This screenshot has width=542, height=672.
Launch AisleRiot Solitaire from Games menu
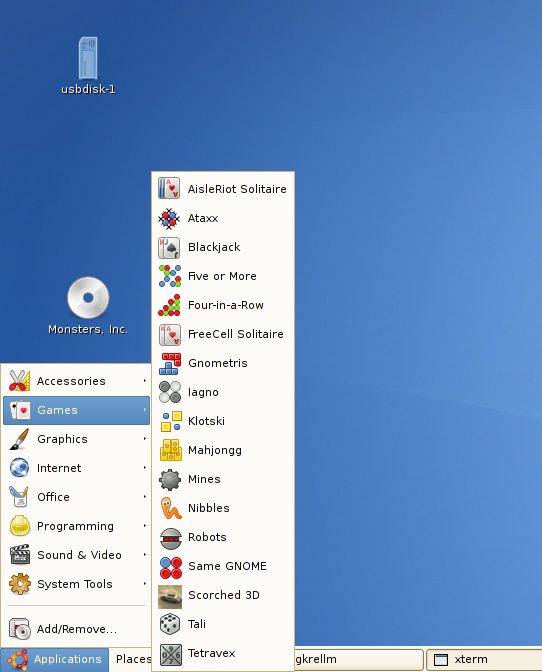223,189
